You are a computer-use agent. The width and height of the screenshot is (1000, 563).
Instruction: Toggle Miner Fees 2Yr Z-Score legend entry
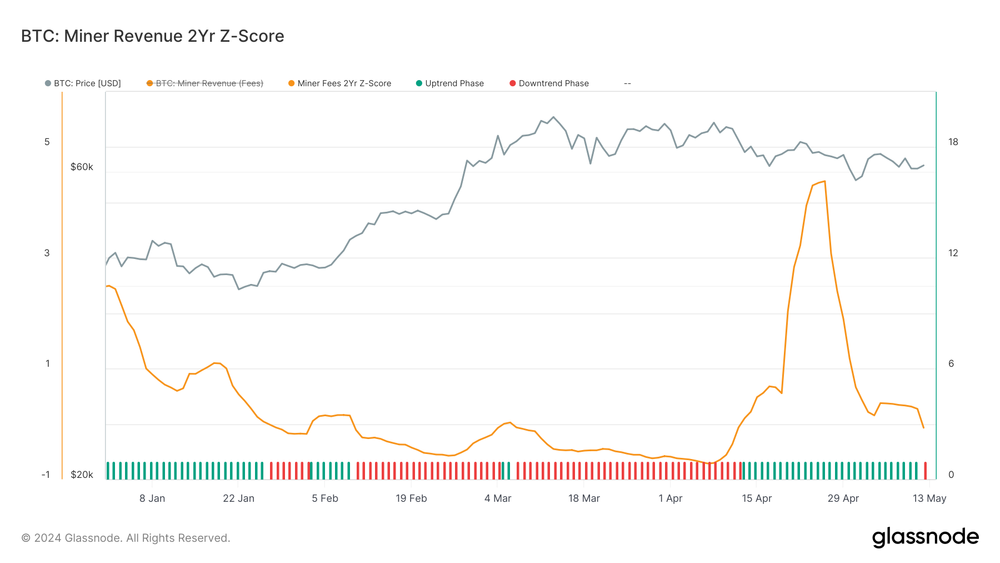[340, 84]
